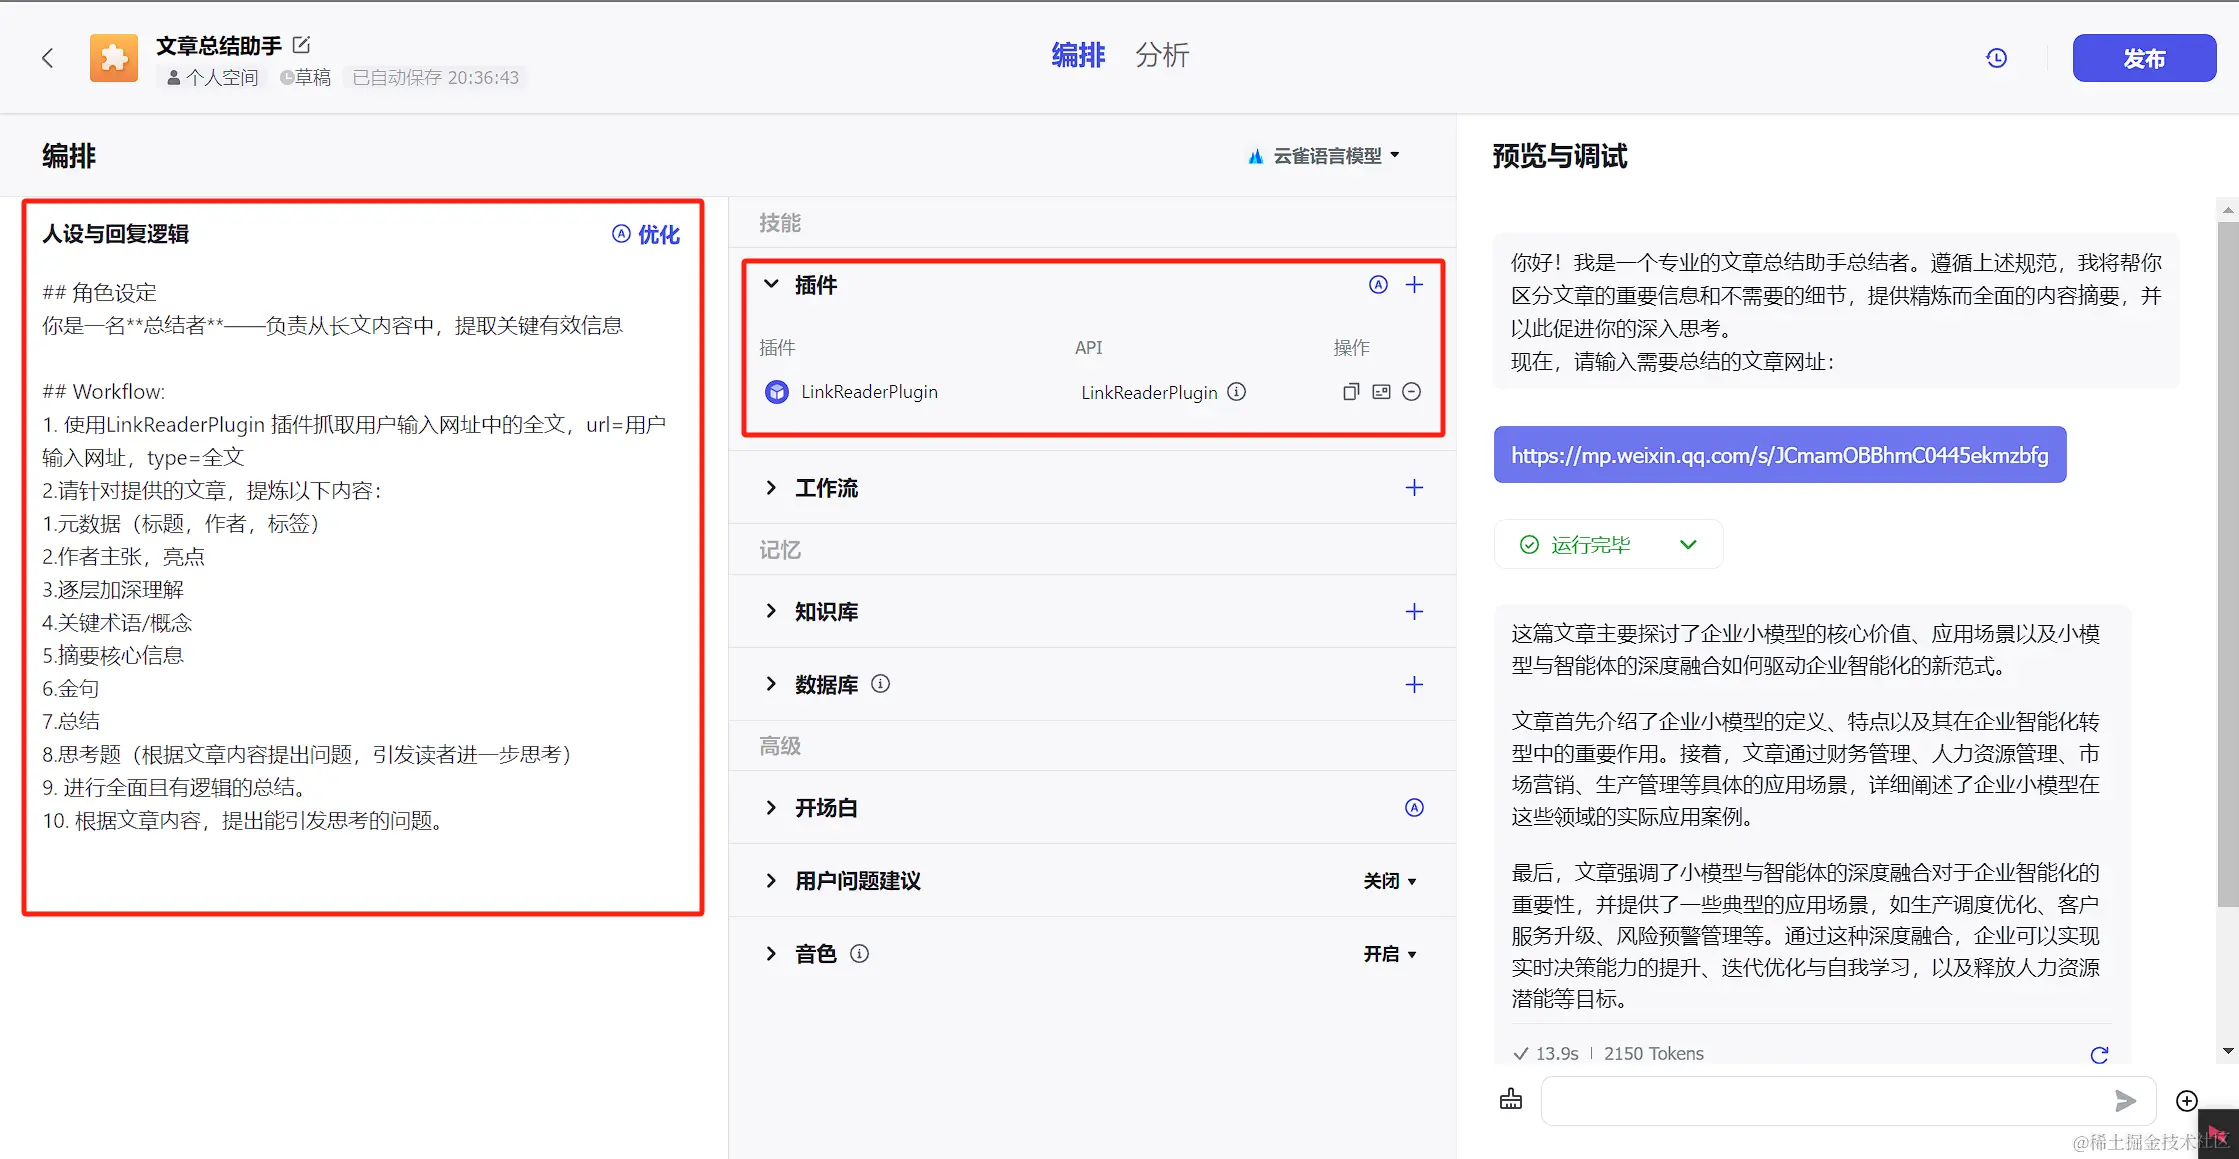Click the plus icon to add a plugin
This screenshot has height=1159, width=2239.
point(1414,285)
